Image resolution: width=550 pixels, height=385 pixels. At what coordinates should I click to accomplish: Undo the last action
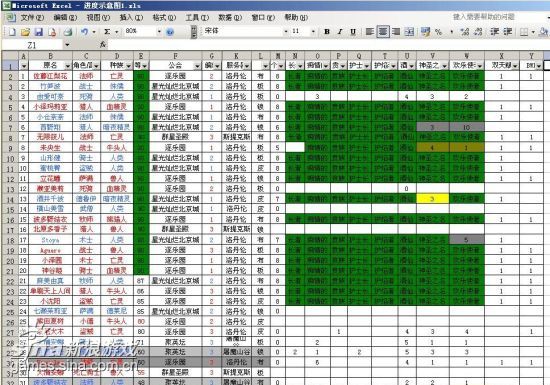(85, 32)
